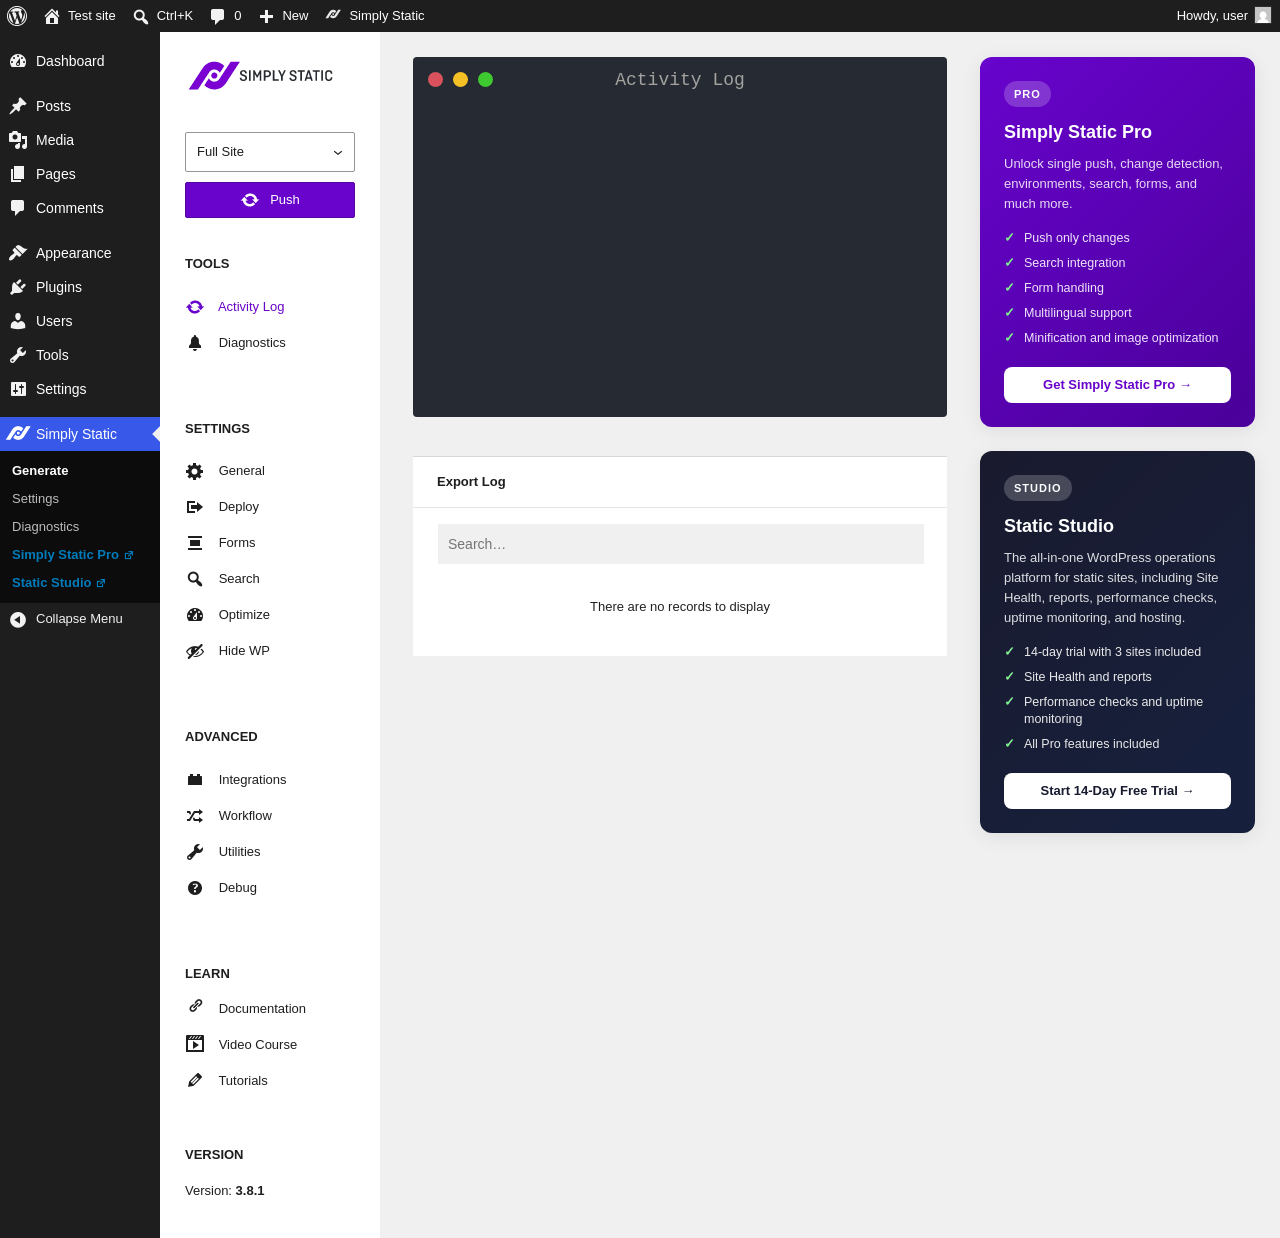1280x1238 pixels.
Task: Click the yellow dot in Activity Log window
Action: pos(460,80)
